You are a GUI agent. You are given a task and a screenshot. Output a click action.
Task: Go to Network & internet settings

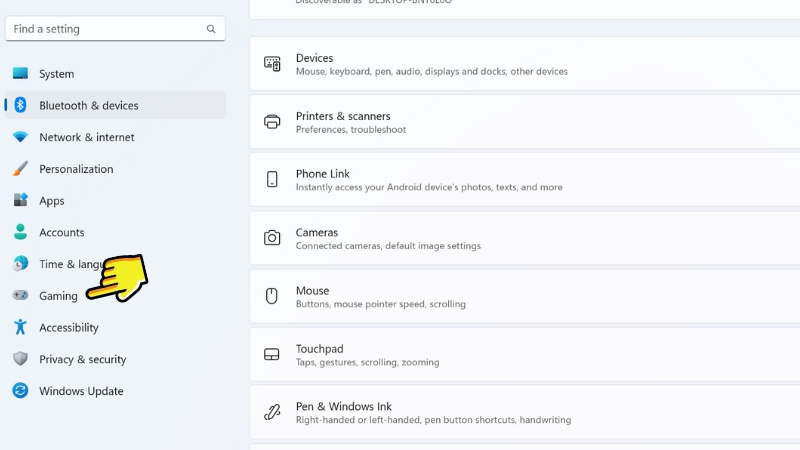click(x=115, y=137)
